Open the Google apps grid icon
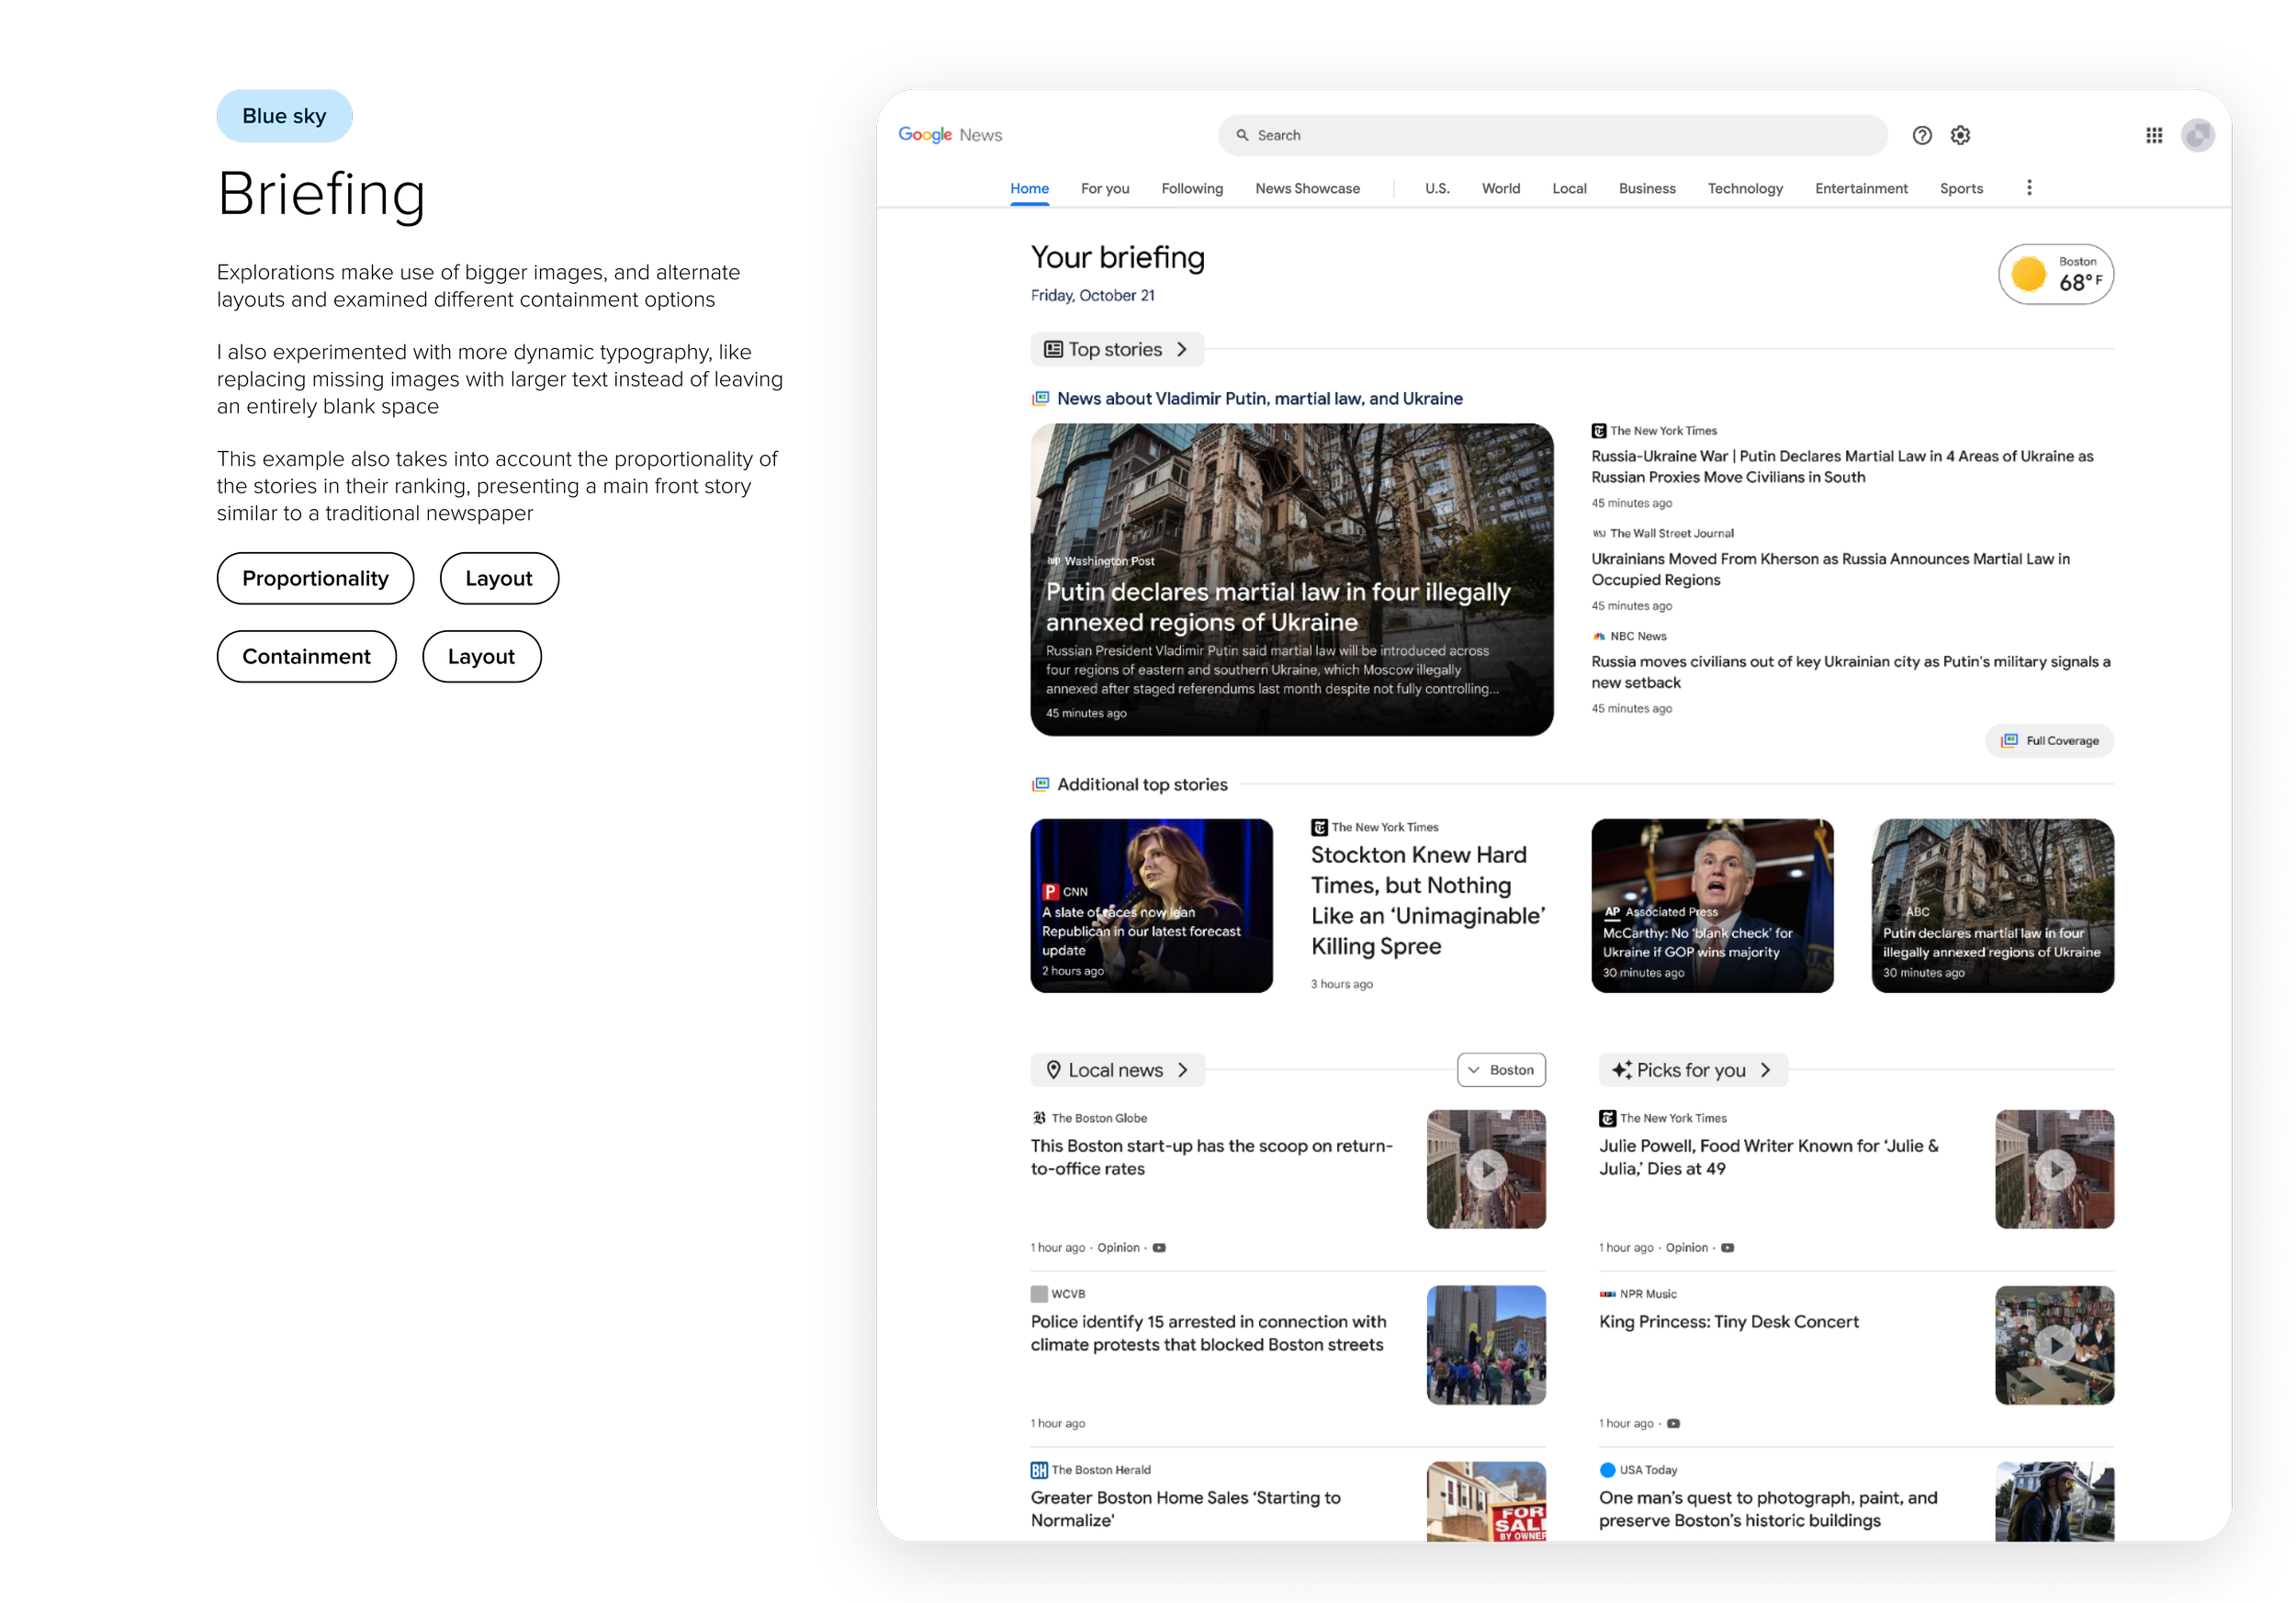The image size is (2296, 1603). [x=2154, y=135]
